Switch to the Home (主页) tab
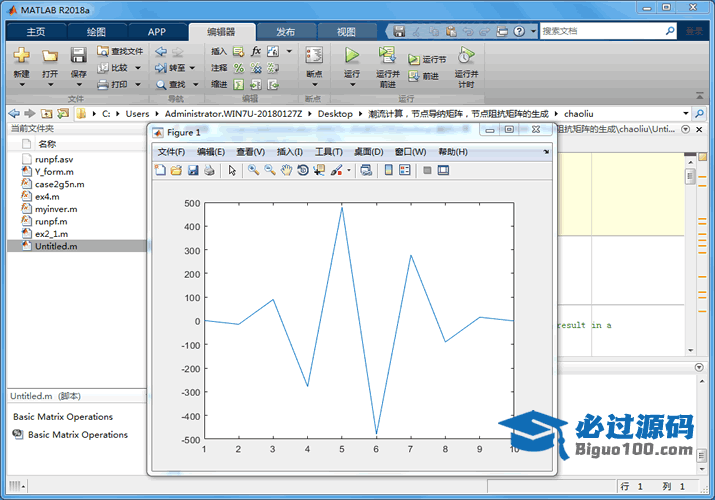 tap(36, 32)
